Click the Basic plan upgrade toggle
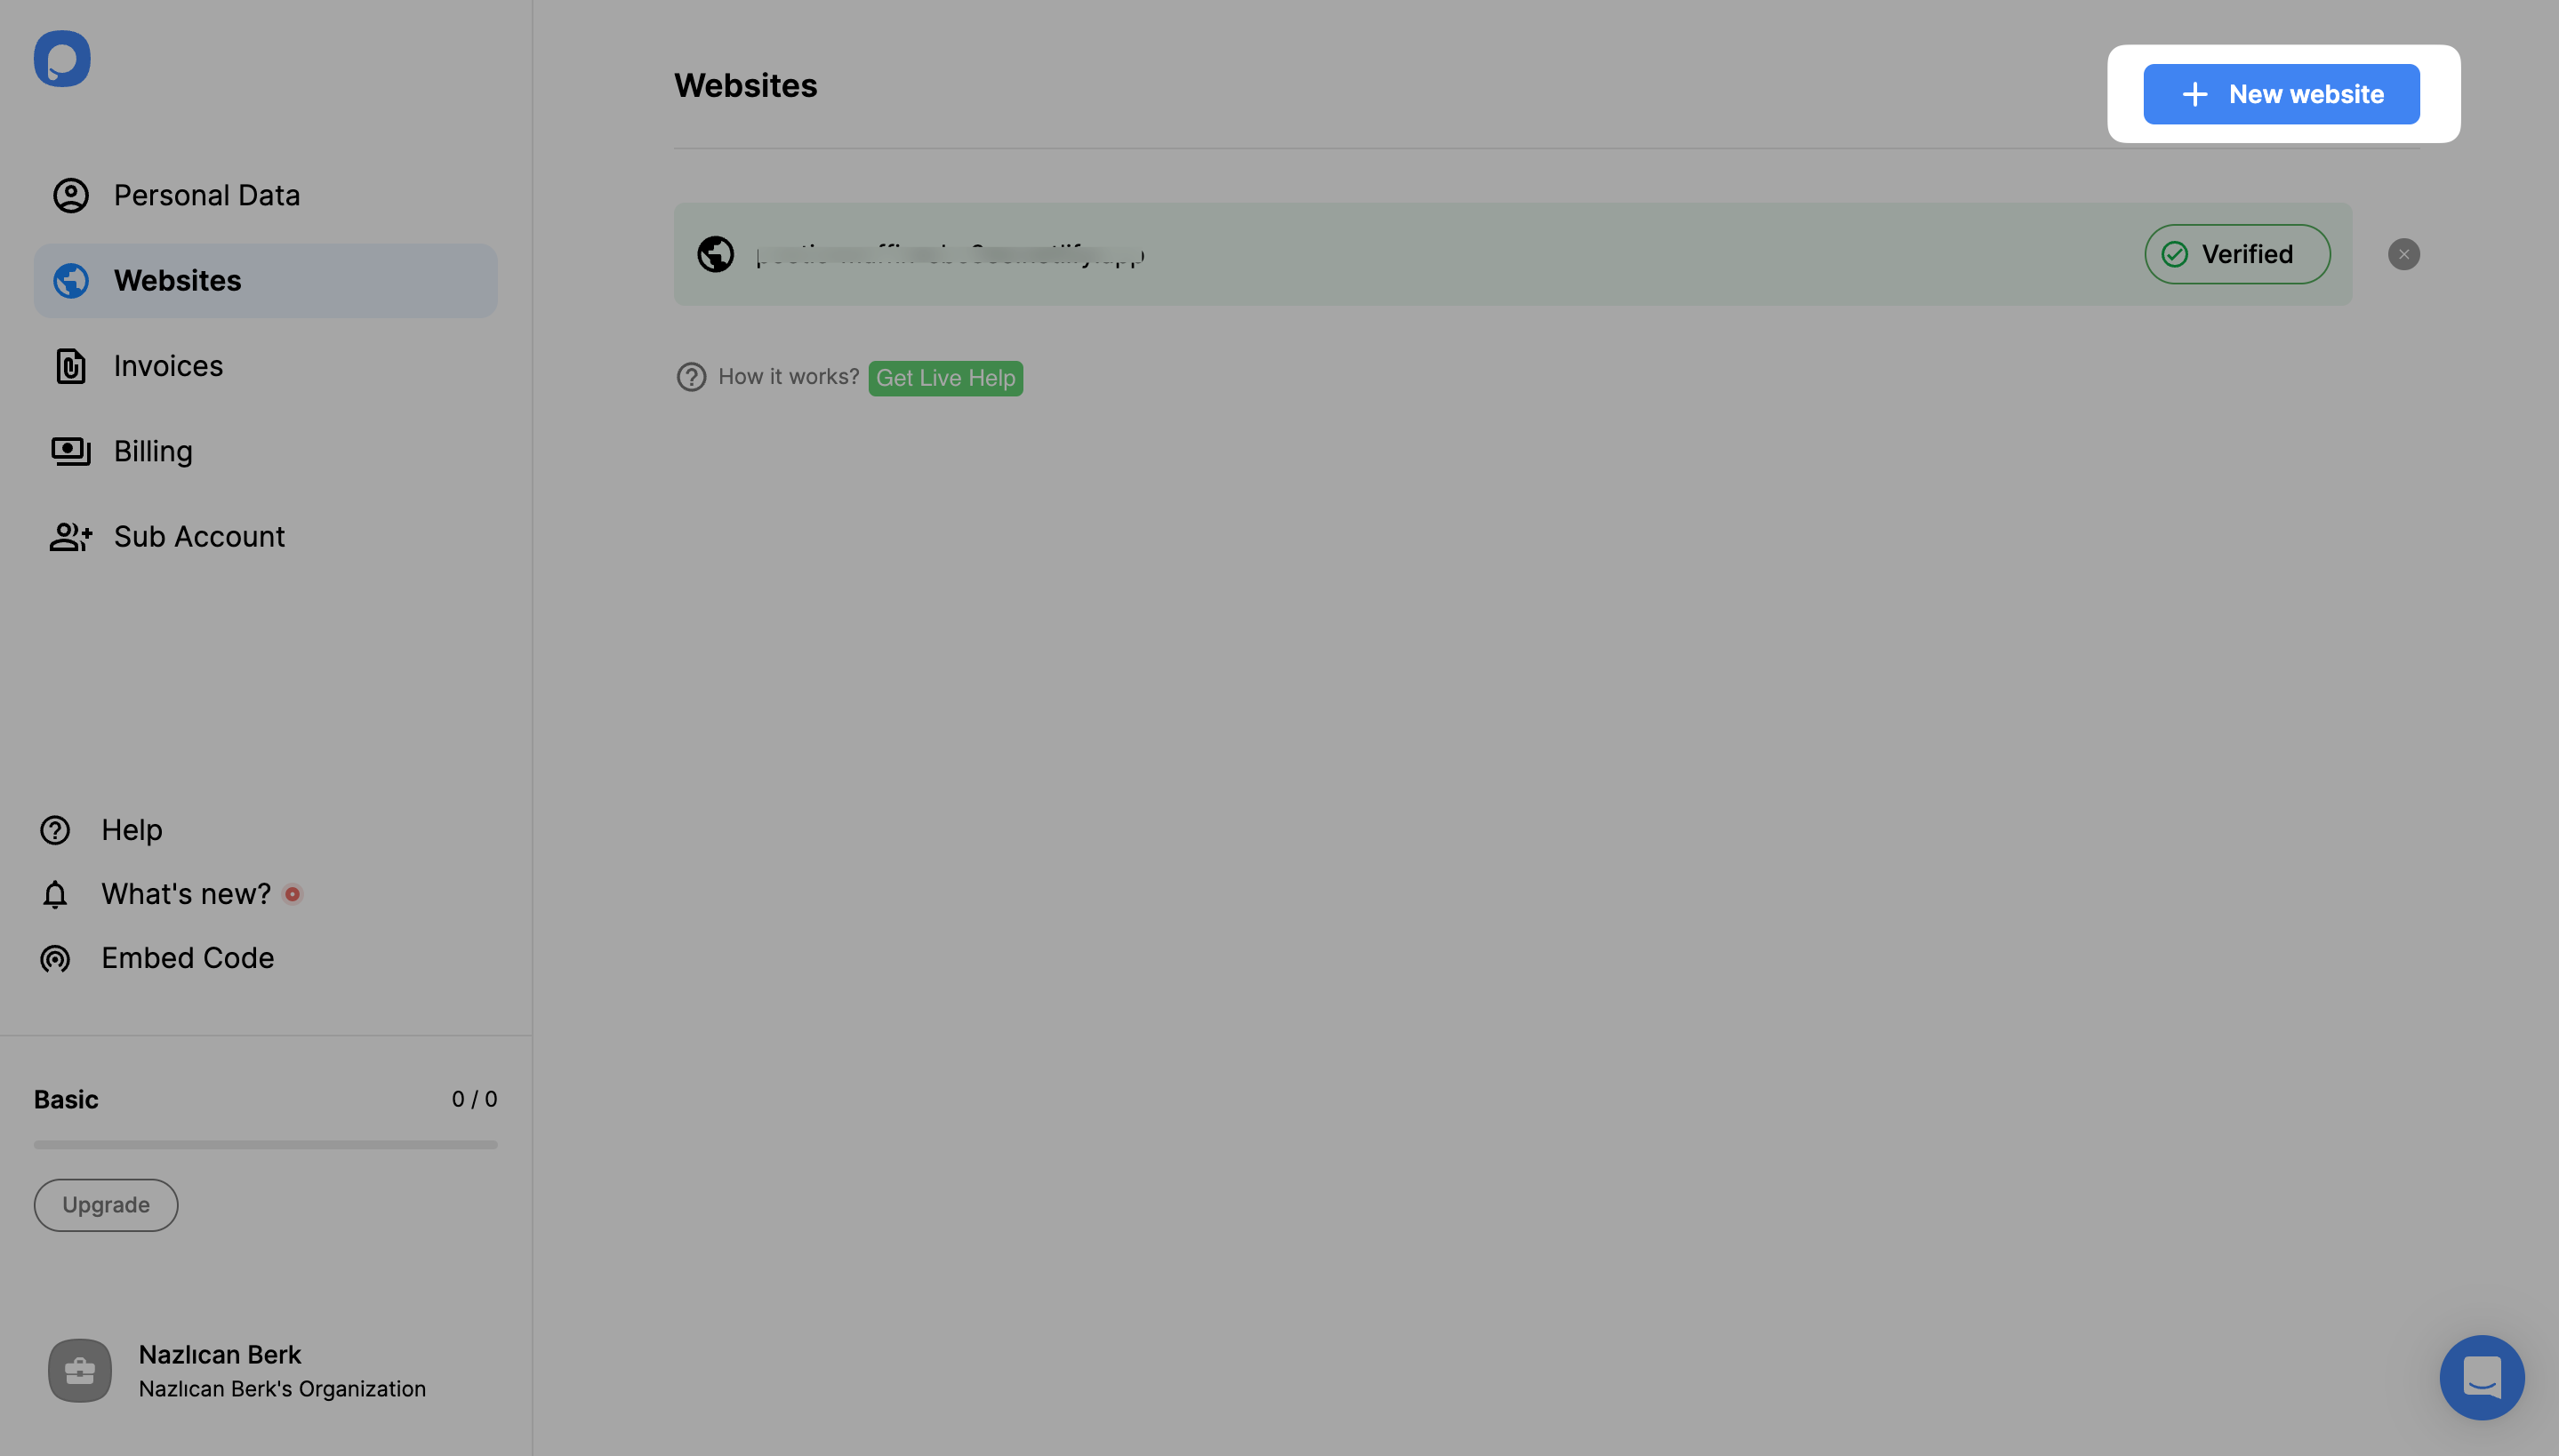Screen dimensions: 2559x1456 106,1203
